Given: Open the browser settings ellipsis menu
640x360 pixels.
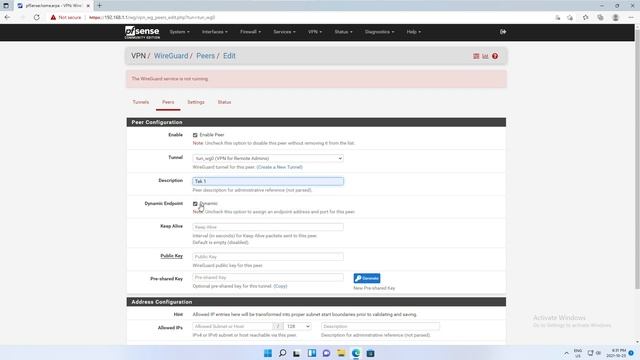Looking at the screenshot, I should point(631,18).
